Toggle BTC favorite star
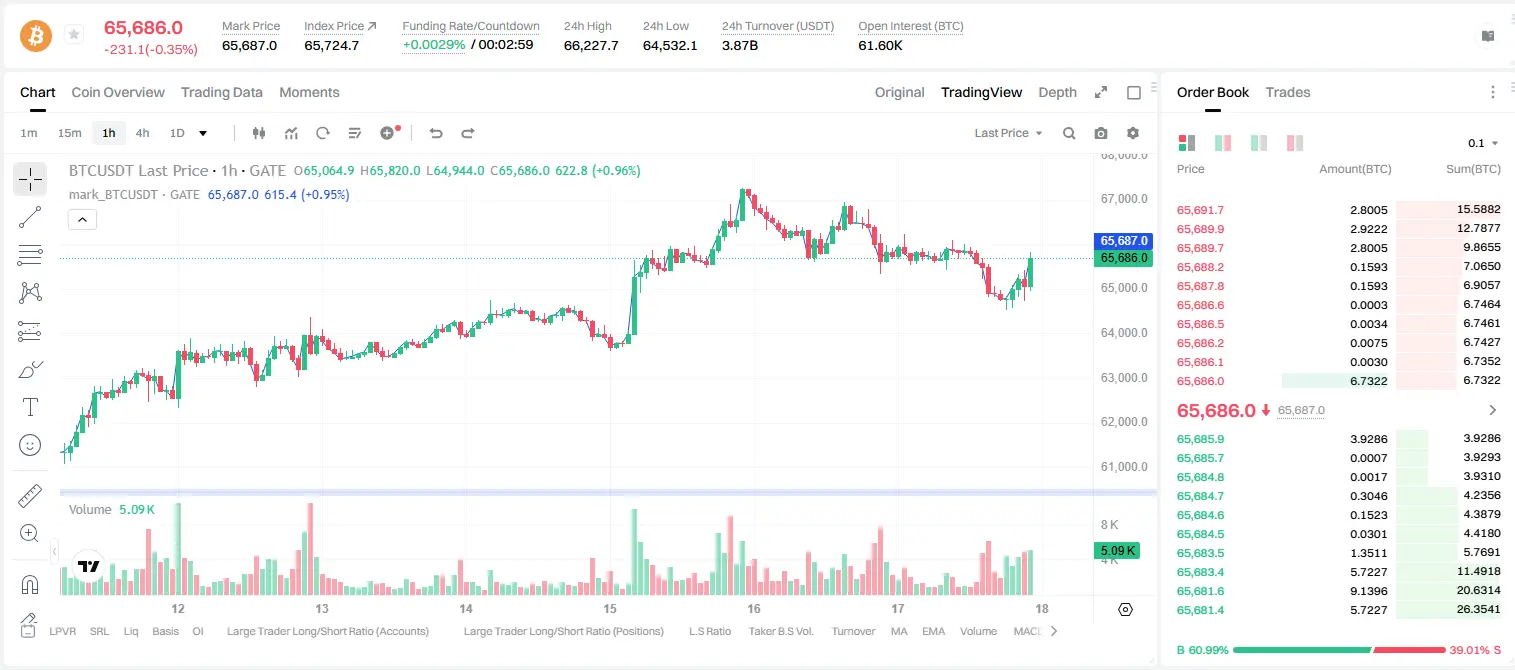 (74, 35)
